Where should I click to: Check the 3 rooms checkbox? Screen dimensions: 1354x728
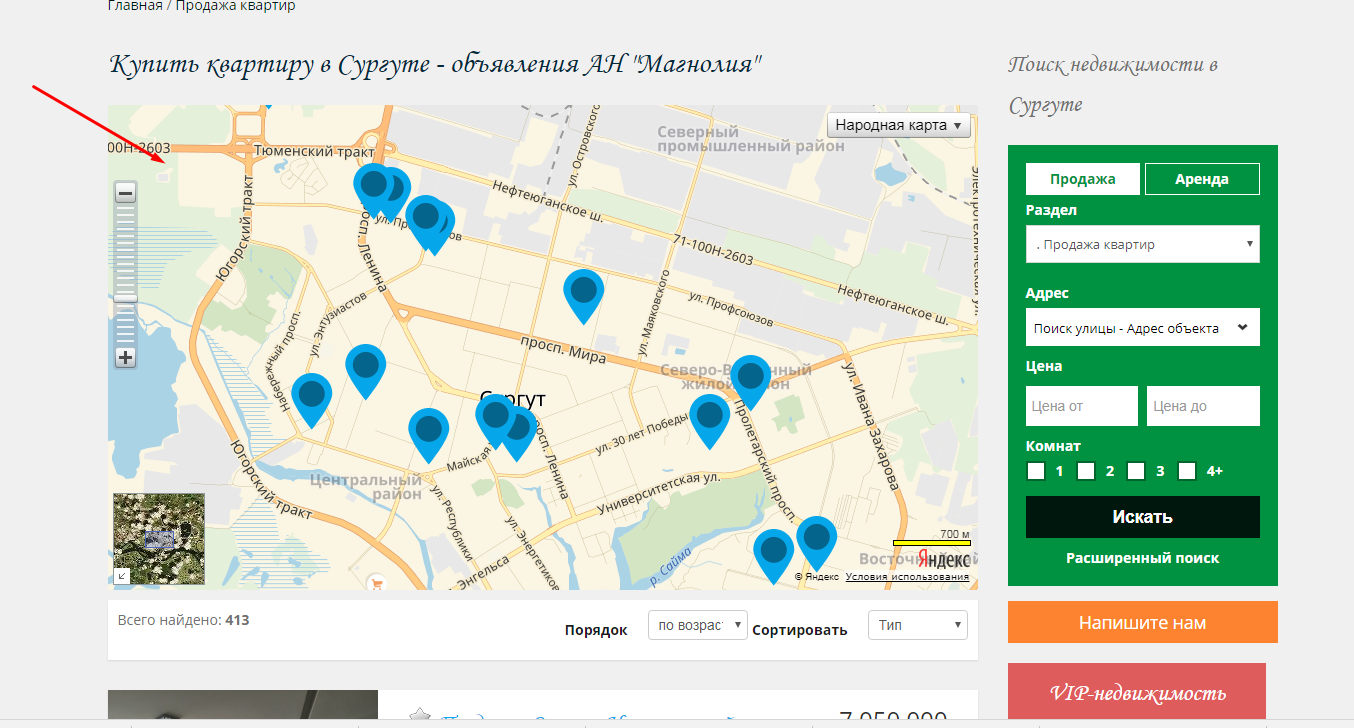coord(1136,471)
